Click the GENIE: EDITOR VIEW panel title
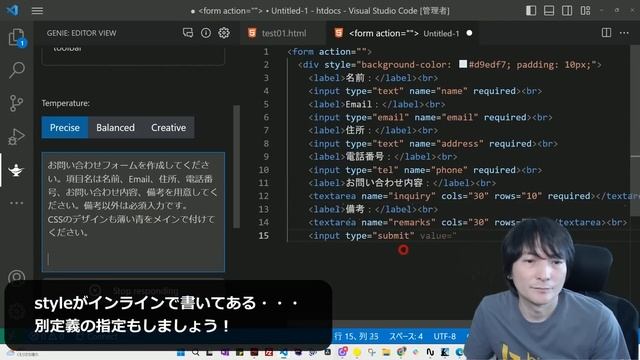 81,33
